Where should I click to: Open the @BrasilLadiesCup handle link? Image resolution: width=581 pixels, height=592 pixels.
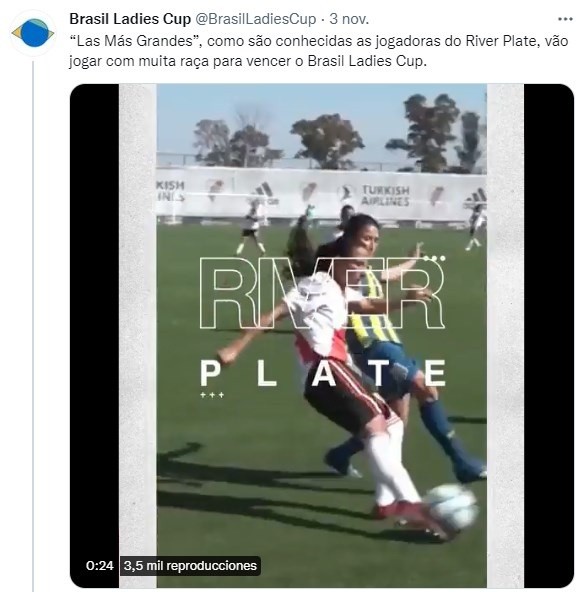(x=256, y=19)
